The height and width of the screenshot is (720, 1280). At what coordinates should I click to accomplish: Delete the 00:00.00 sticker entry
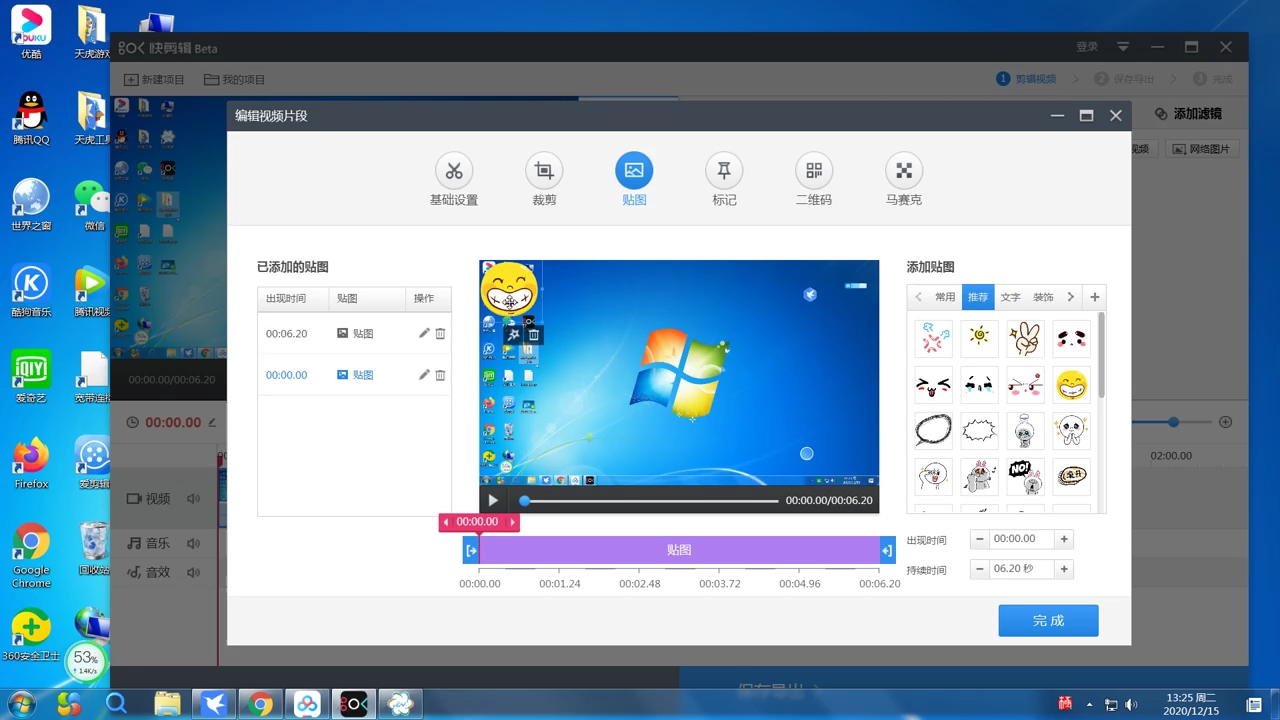coord(440,375)
